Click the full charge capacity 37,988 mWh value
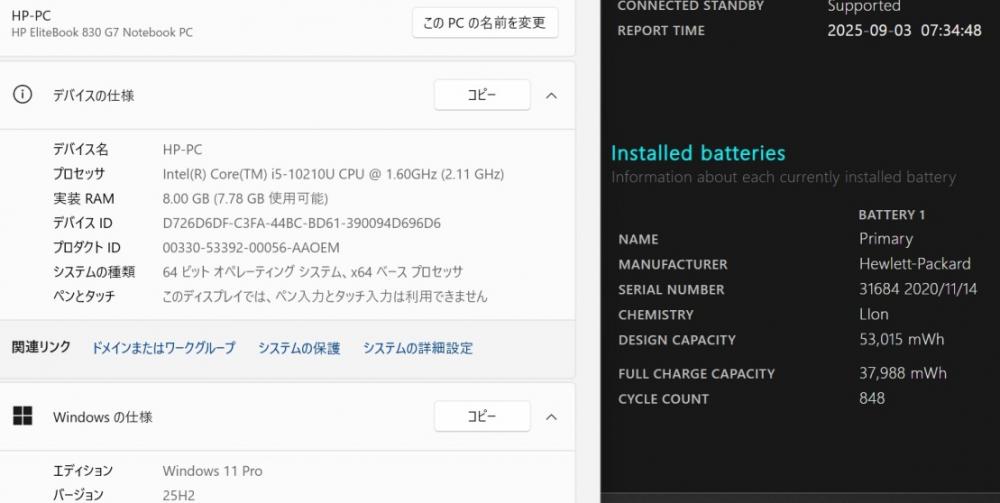This screenshot has width=1000, height=503. tap(902, 373)
